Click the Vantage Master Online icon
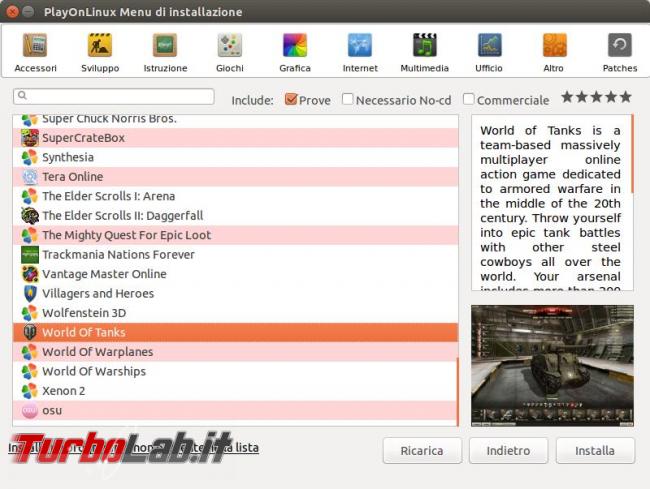 tap(30, 274)
